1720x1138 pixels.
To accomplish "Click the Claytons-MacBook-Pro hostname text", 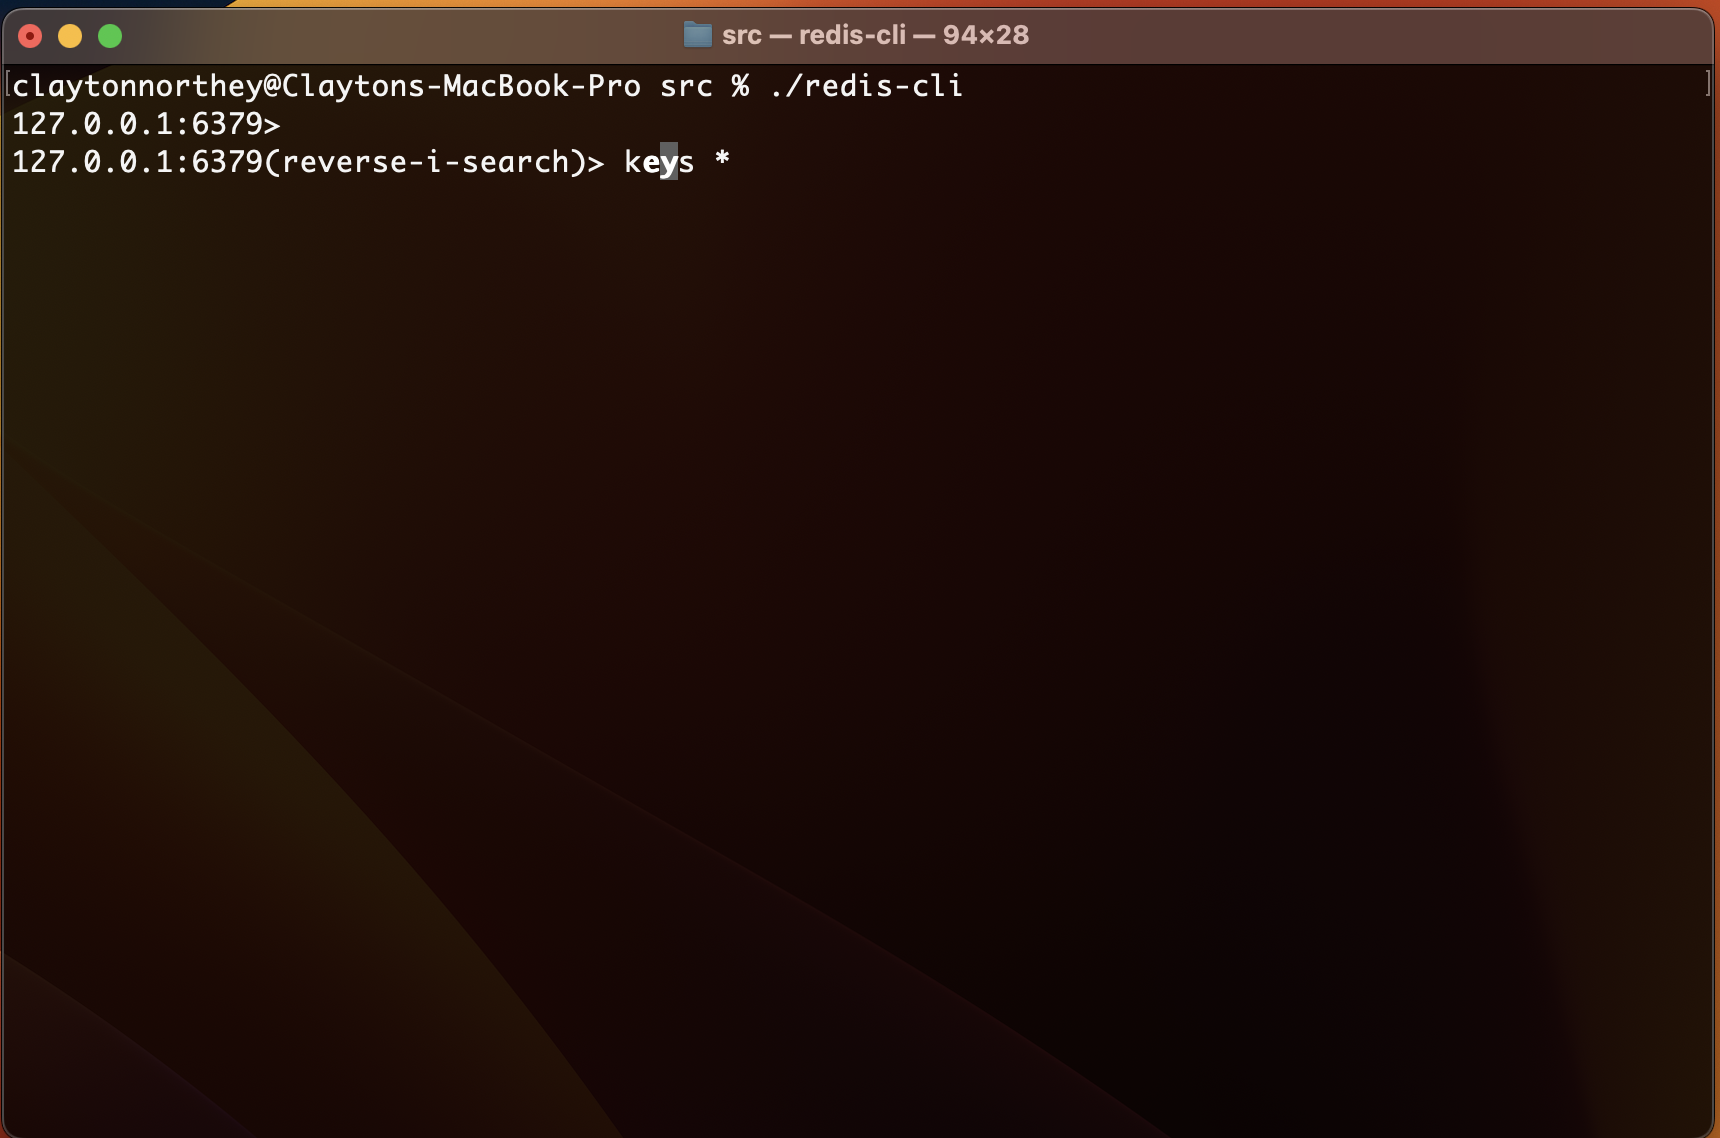I will coord(460,87).
